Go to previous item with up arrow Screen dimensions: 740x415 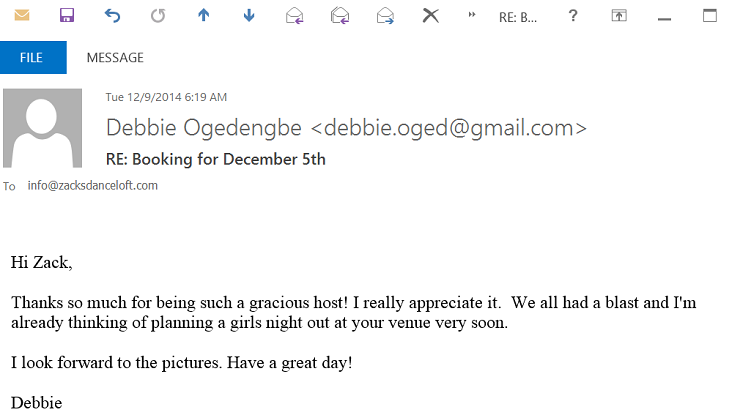[203, 16]
